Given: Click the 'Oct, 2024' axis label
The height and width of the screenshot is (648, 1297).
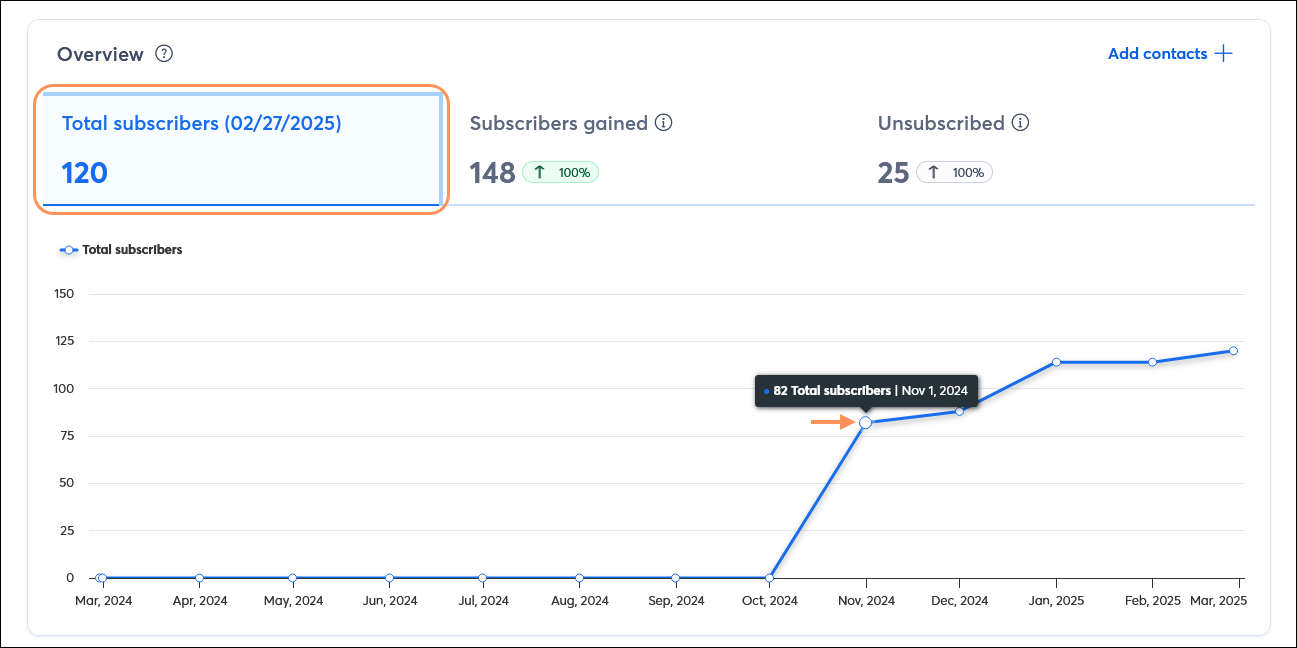Looking at the screenshot, I should (x=769, y=601).
